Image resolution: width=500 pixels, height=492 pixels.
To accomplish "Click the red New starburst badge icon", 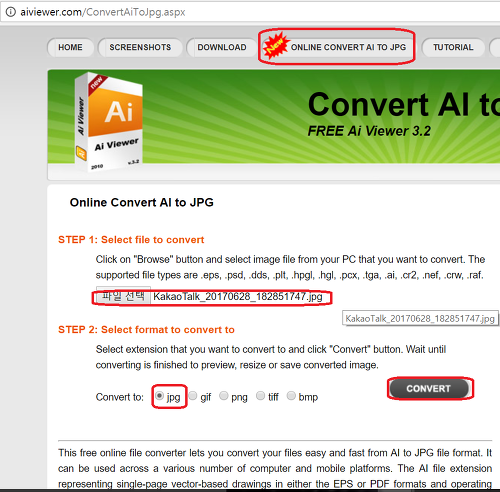I will 275,47.
